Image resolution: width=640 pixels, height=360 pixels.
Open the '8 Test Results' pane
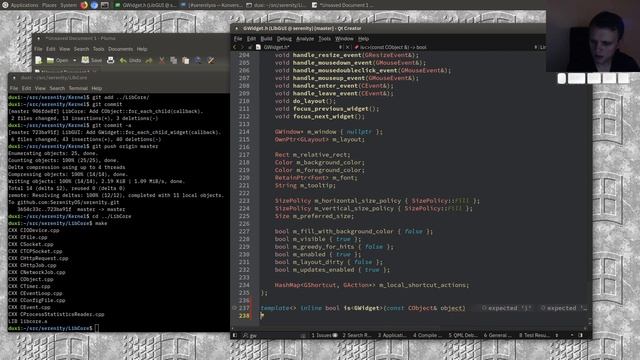click(x=533, y=335)
